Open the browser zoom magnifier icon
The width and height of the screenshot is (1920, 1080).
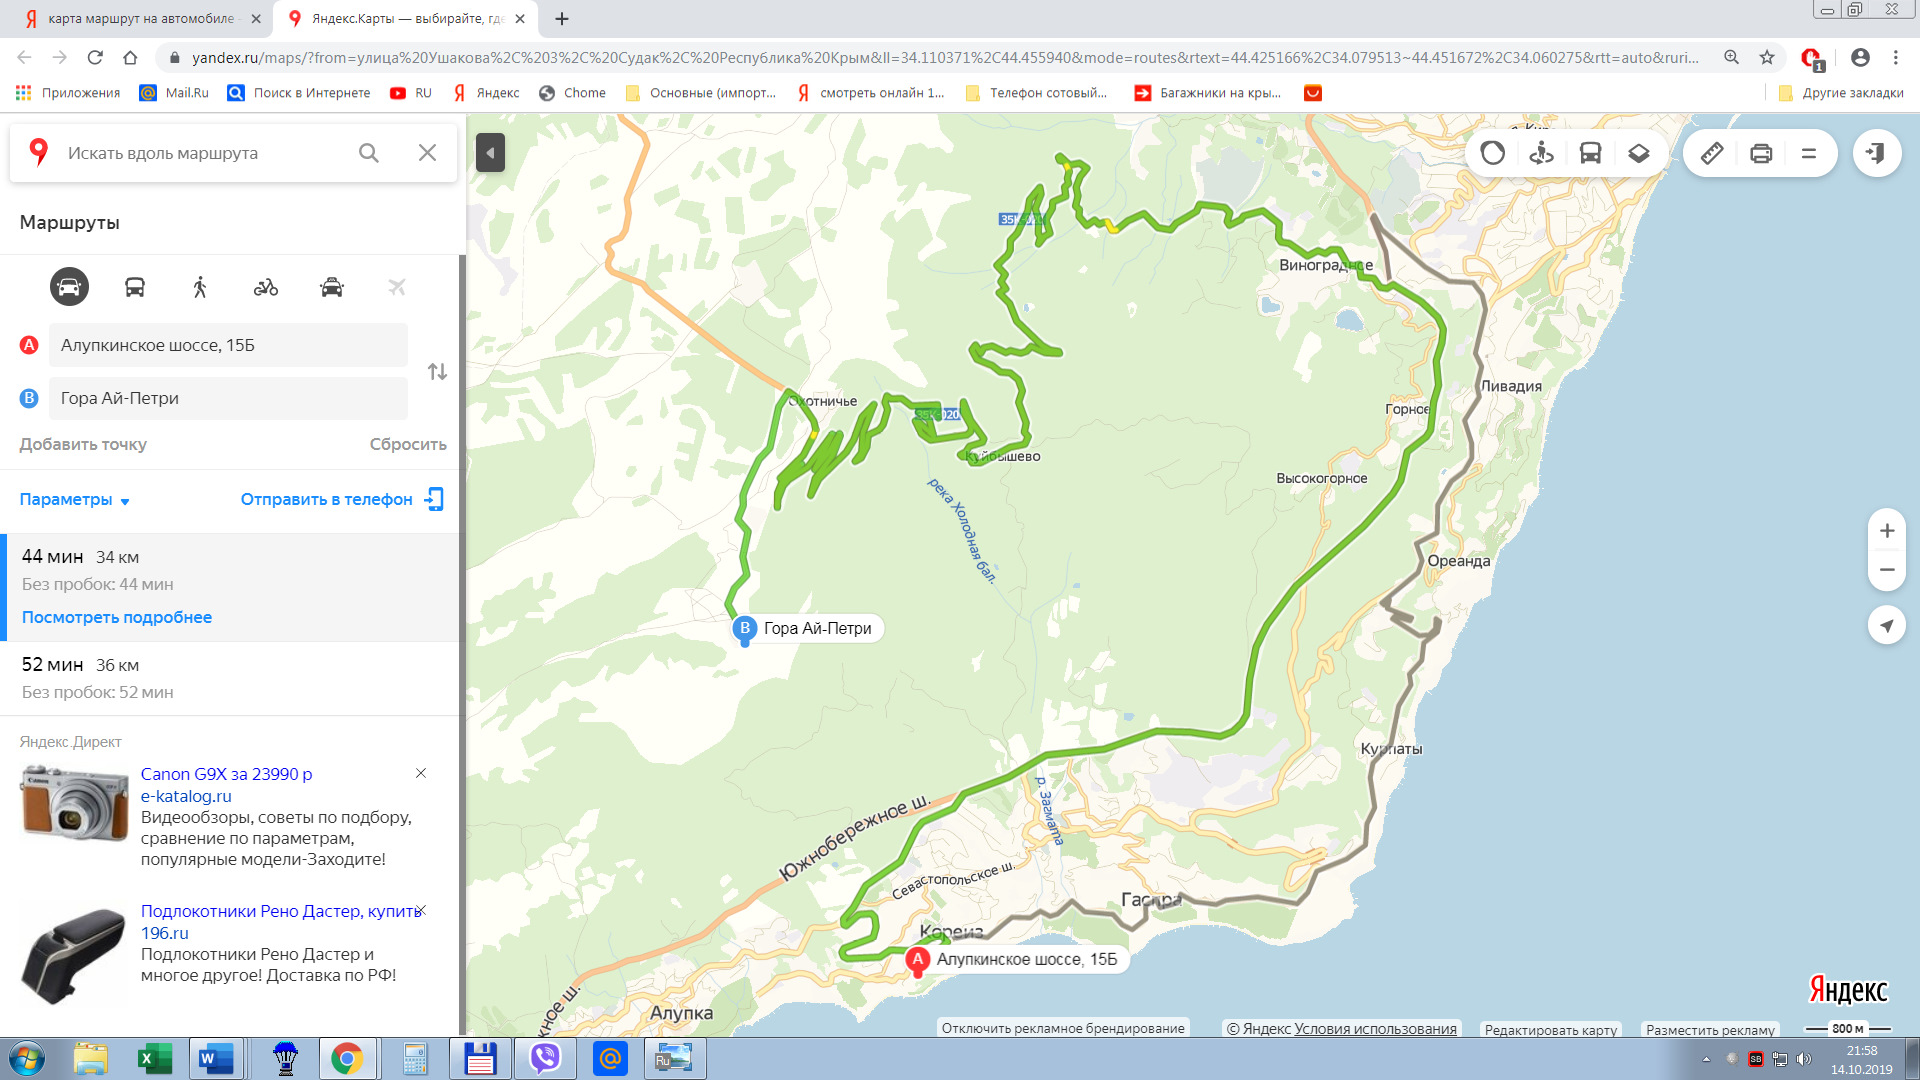click(x=1731, y=57)
